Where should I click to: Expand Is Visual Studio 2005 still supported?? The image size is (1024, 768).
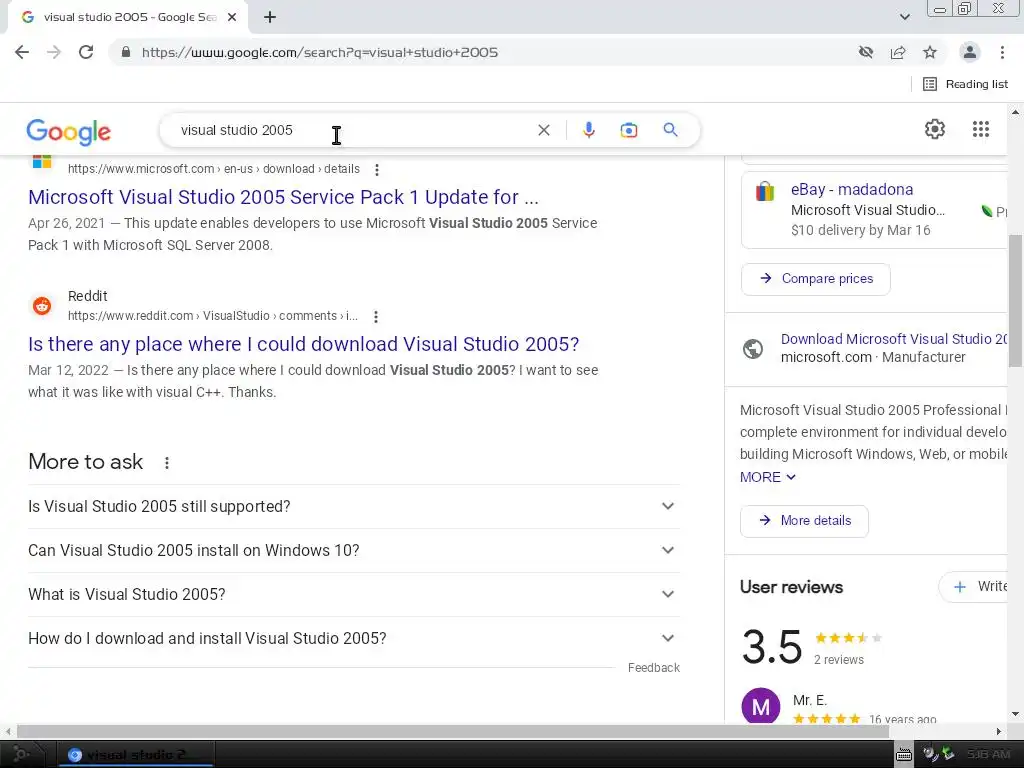[354, 506]
